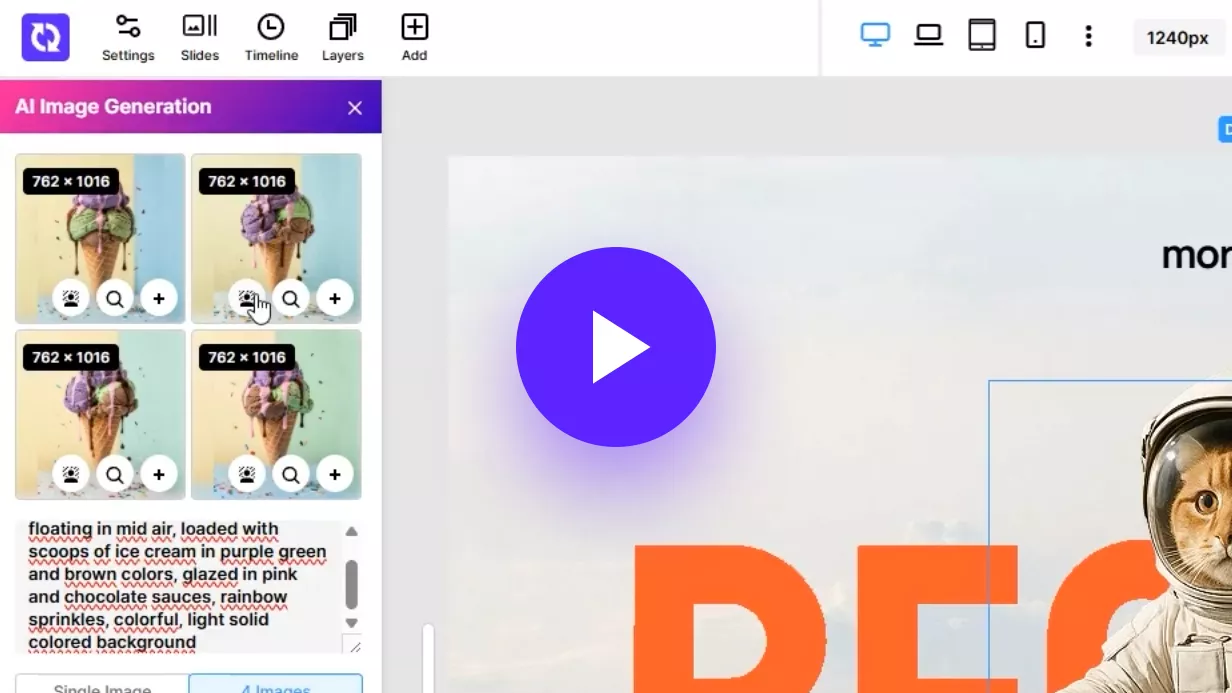This screenshot has height=693, width=1232.
Task: Add bottom-right ice cream image to slide
Action: 335,474
